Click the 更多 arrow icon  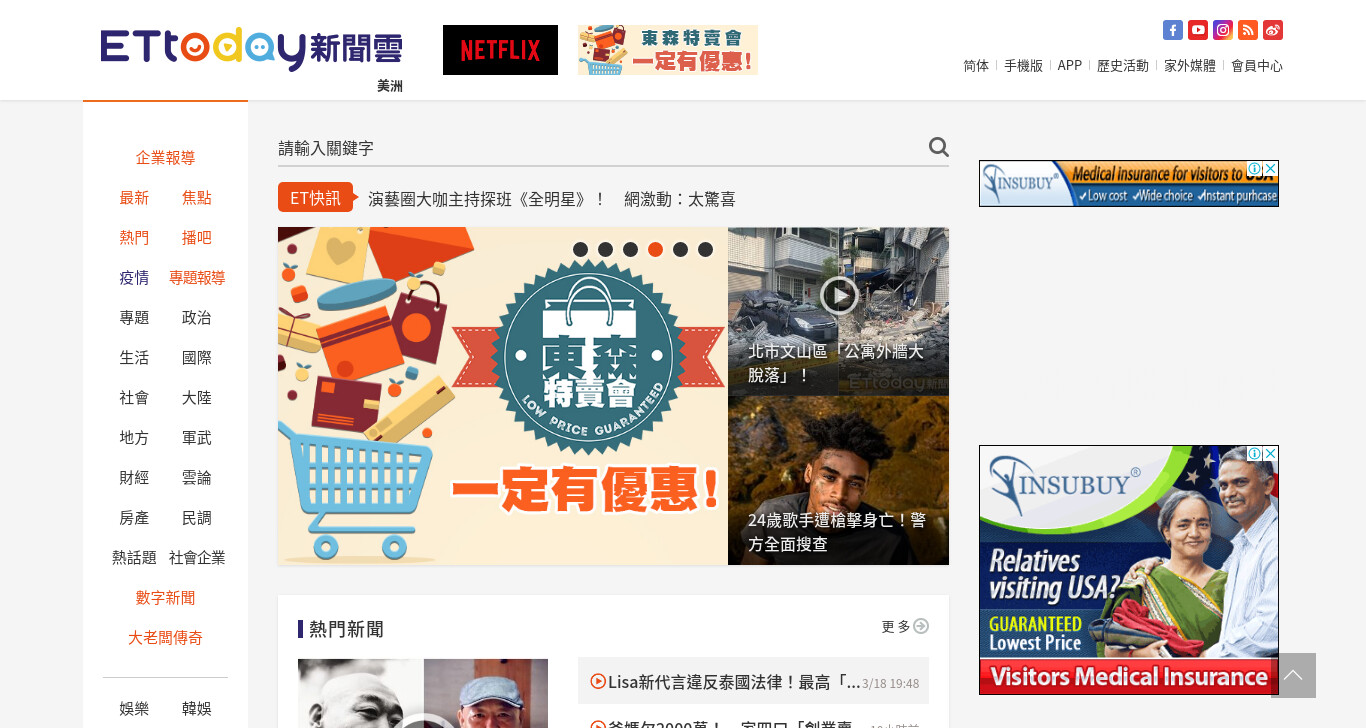(921, 626)
